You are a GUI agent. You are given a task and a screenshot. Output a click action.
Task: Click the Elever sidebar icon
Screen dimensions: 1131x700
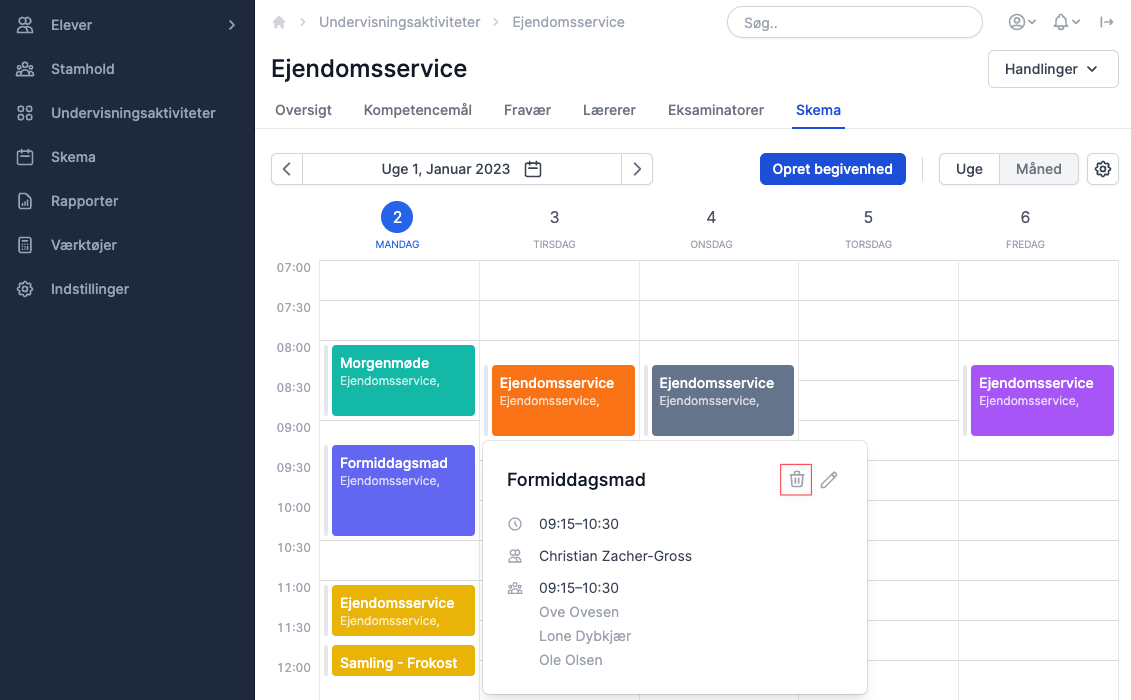point(25,25)
